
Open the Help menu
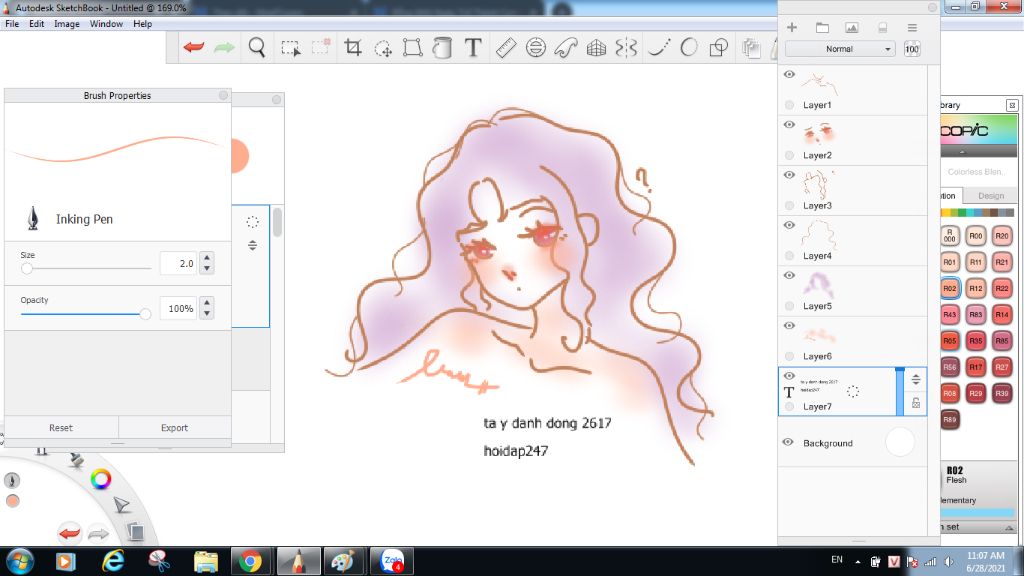click(142, 24)
